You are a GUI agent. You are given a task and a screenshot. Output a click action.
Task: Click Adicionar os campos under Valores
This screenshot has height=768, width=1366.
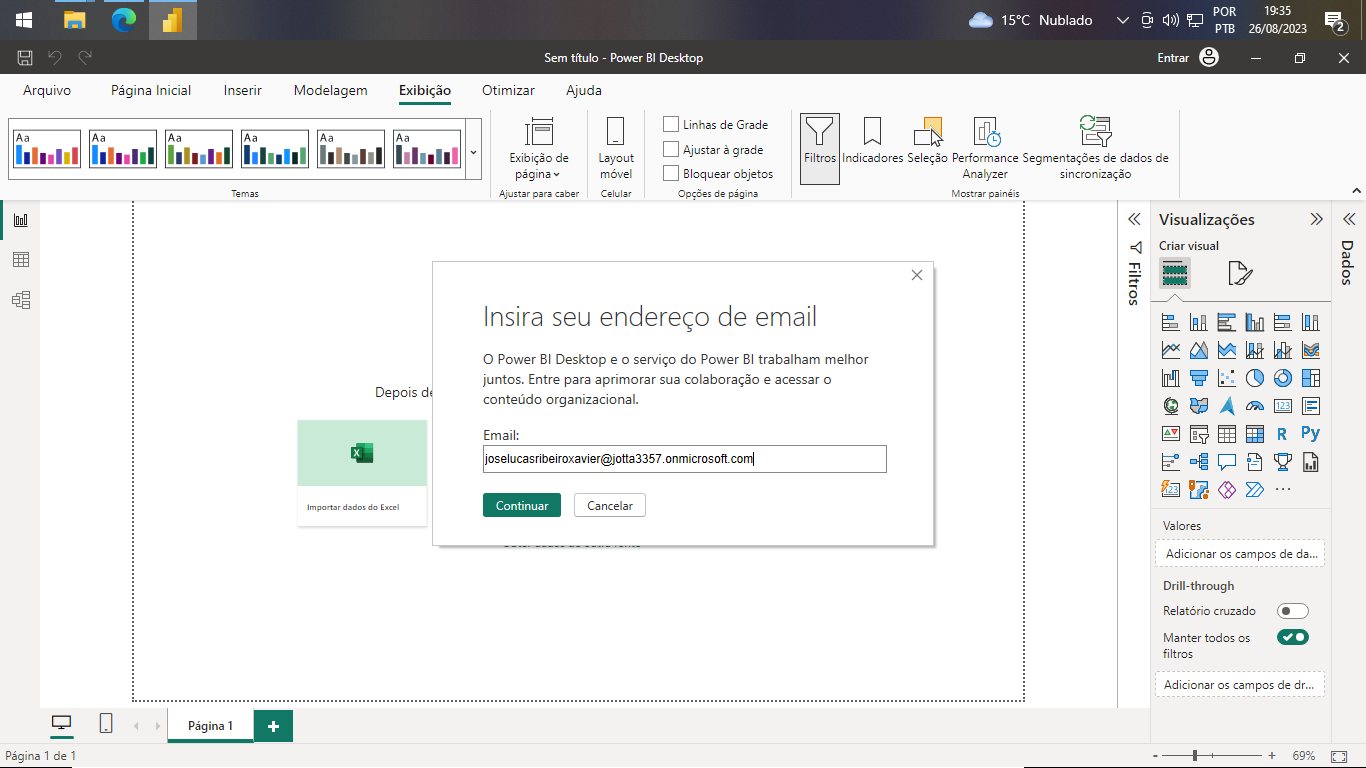click(1240, 553)
